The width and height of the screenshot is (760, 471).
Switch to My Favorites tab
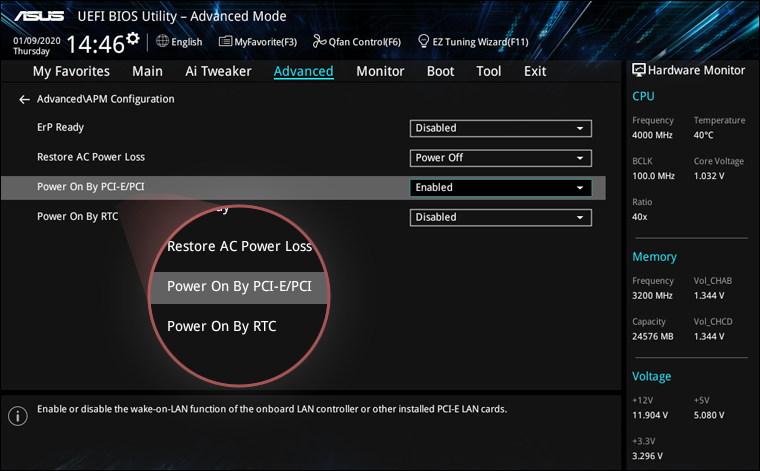click(x=71, y=71)
